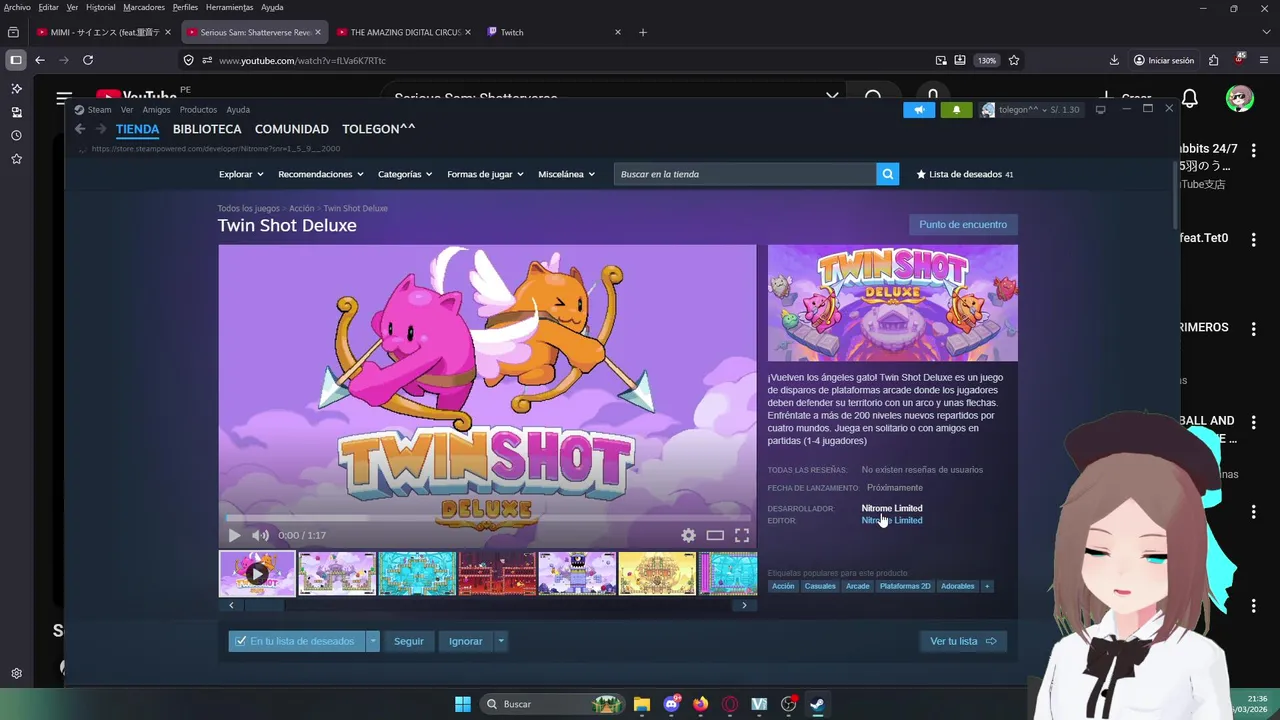Seek in the trailer progress bar

pos(487,517)
